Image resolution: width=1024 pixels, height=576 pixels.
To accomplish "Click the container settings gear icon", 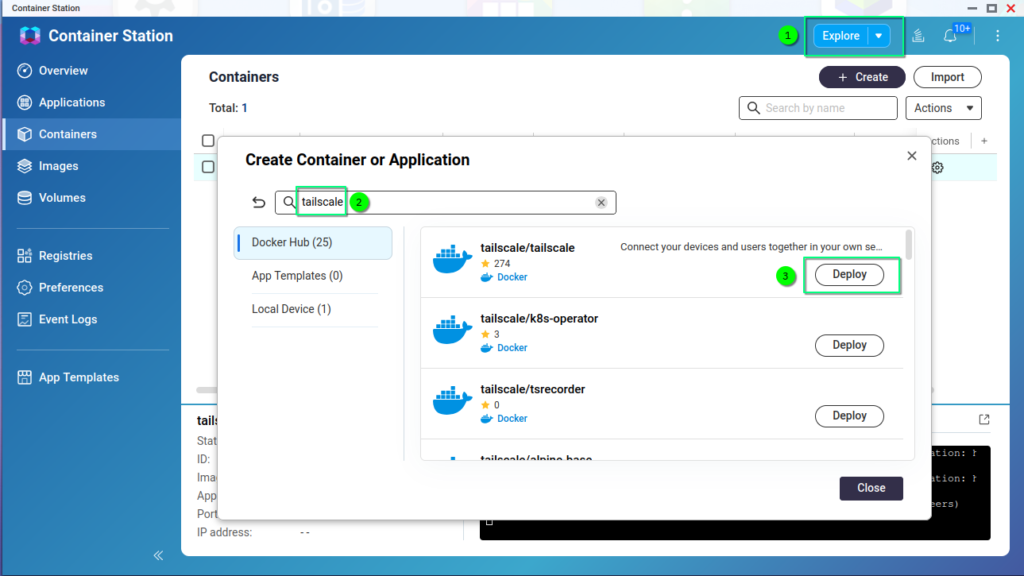I will 937,168.
